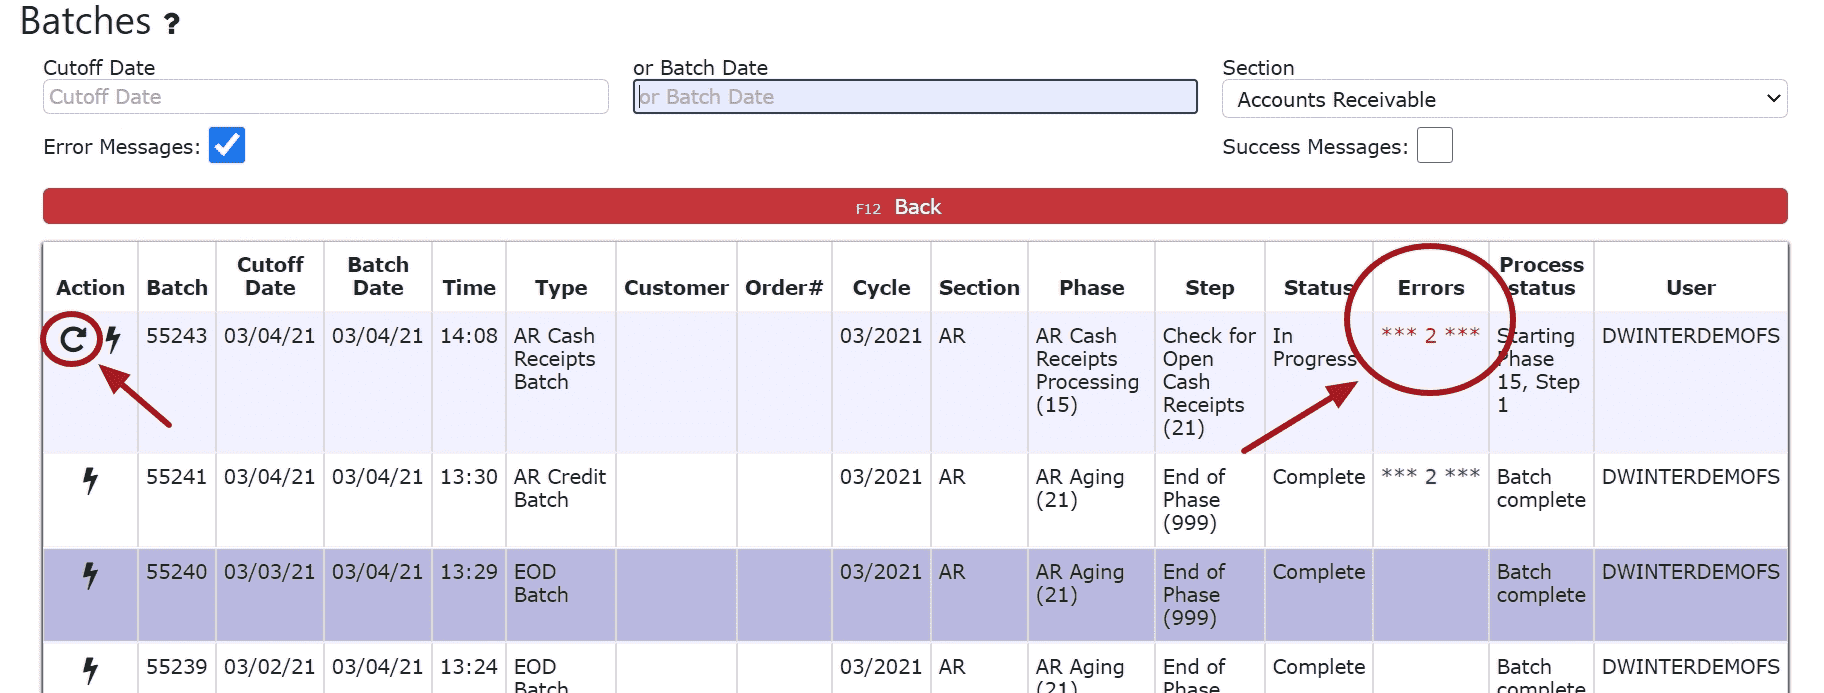This screenshot has width=1824, height=693.
Task: Click cutoff date 03/03/21 for batch 55240
Action: 270,572
